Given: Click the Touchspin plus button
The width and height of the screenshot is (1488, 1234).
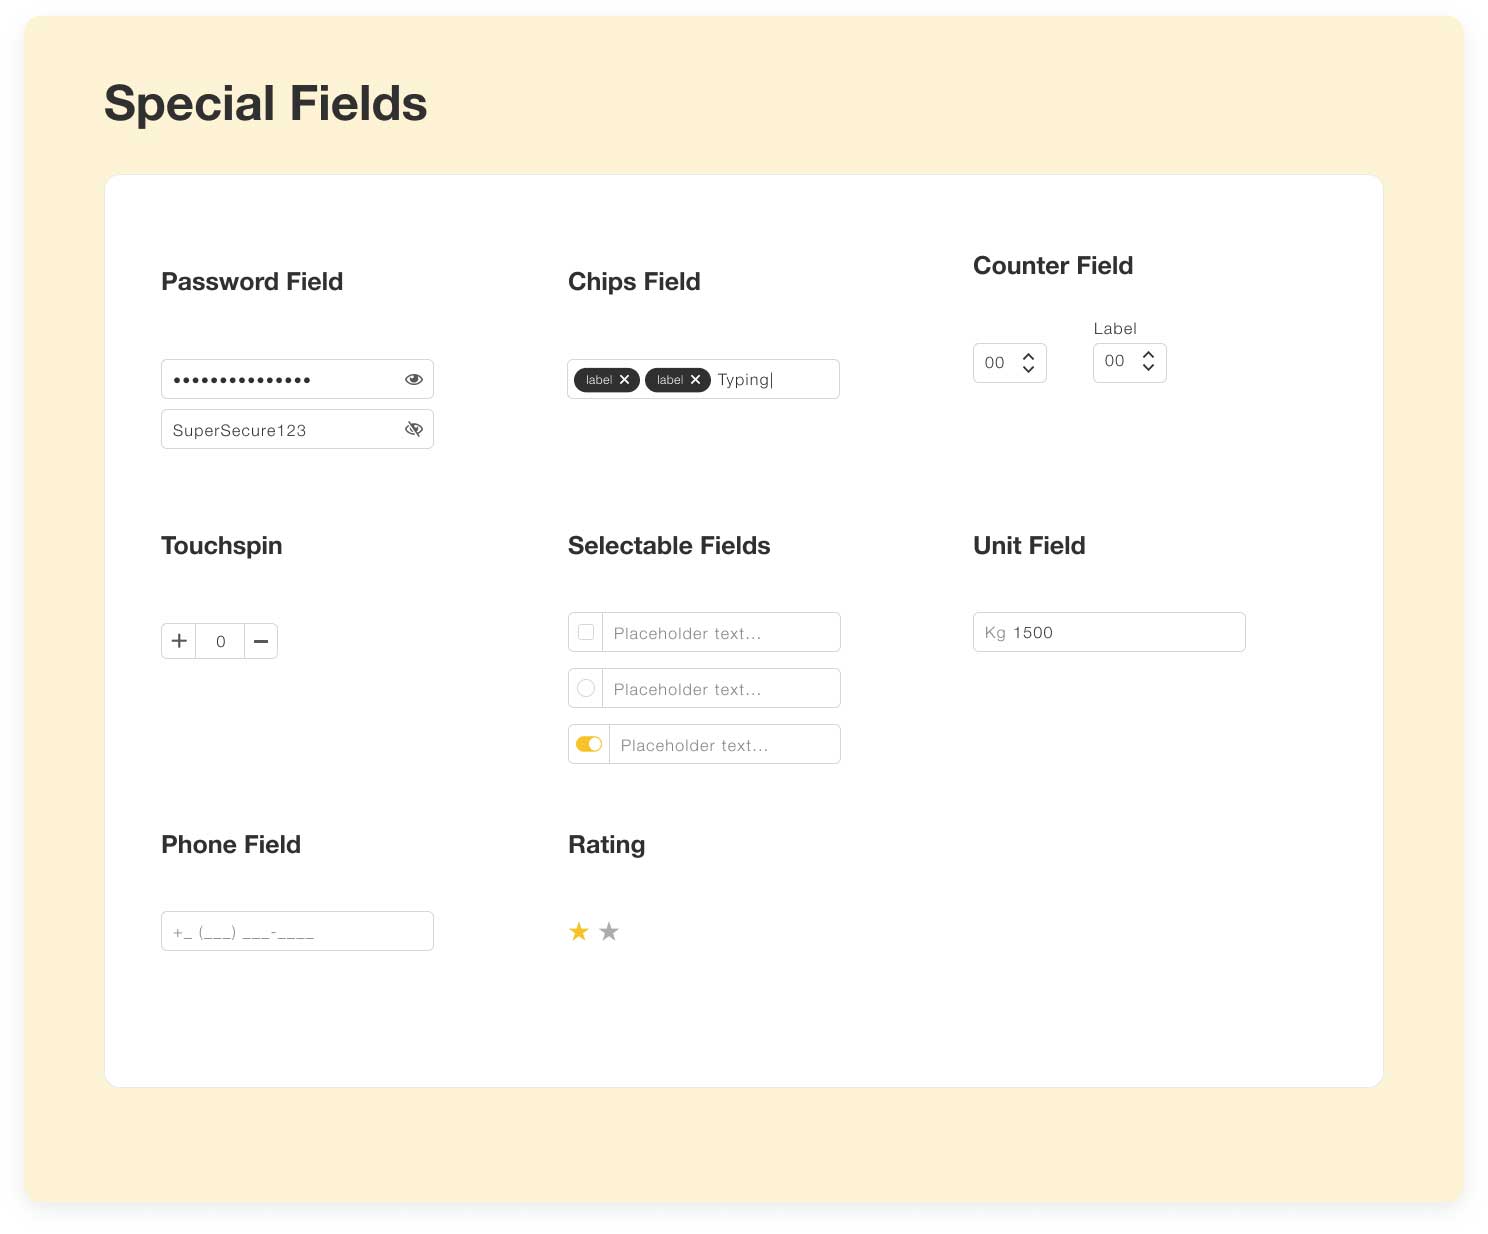Looking at the screenshot, I should pyautogui.click(x=179, y=641).
